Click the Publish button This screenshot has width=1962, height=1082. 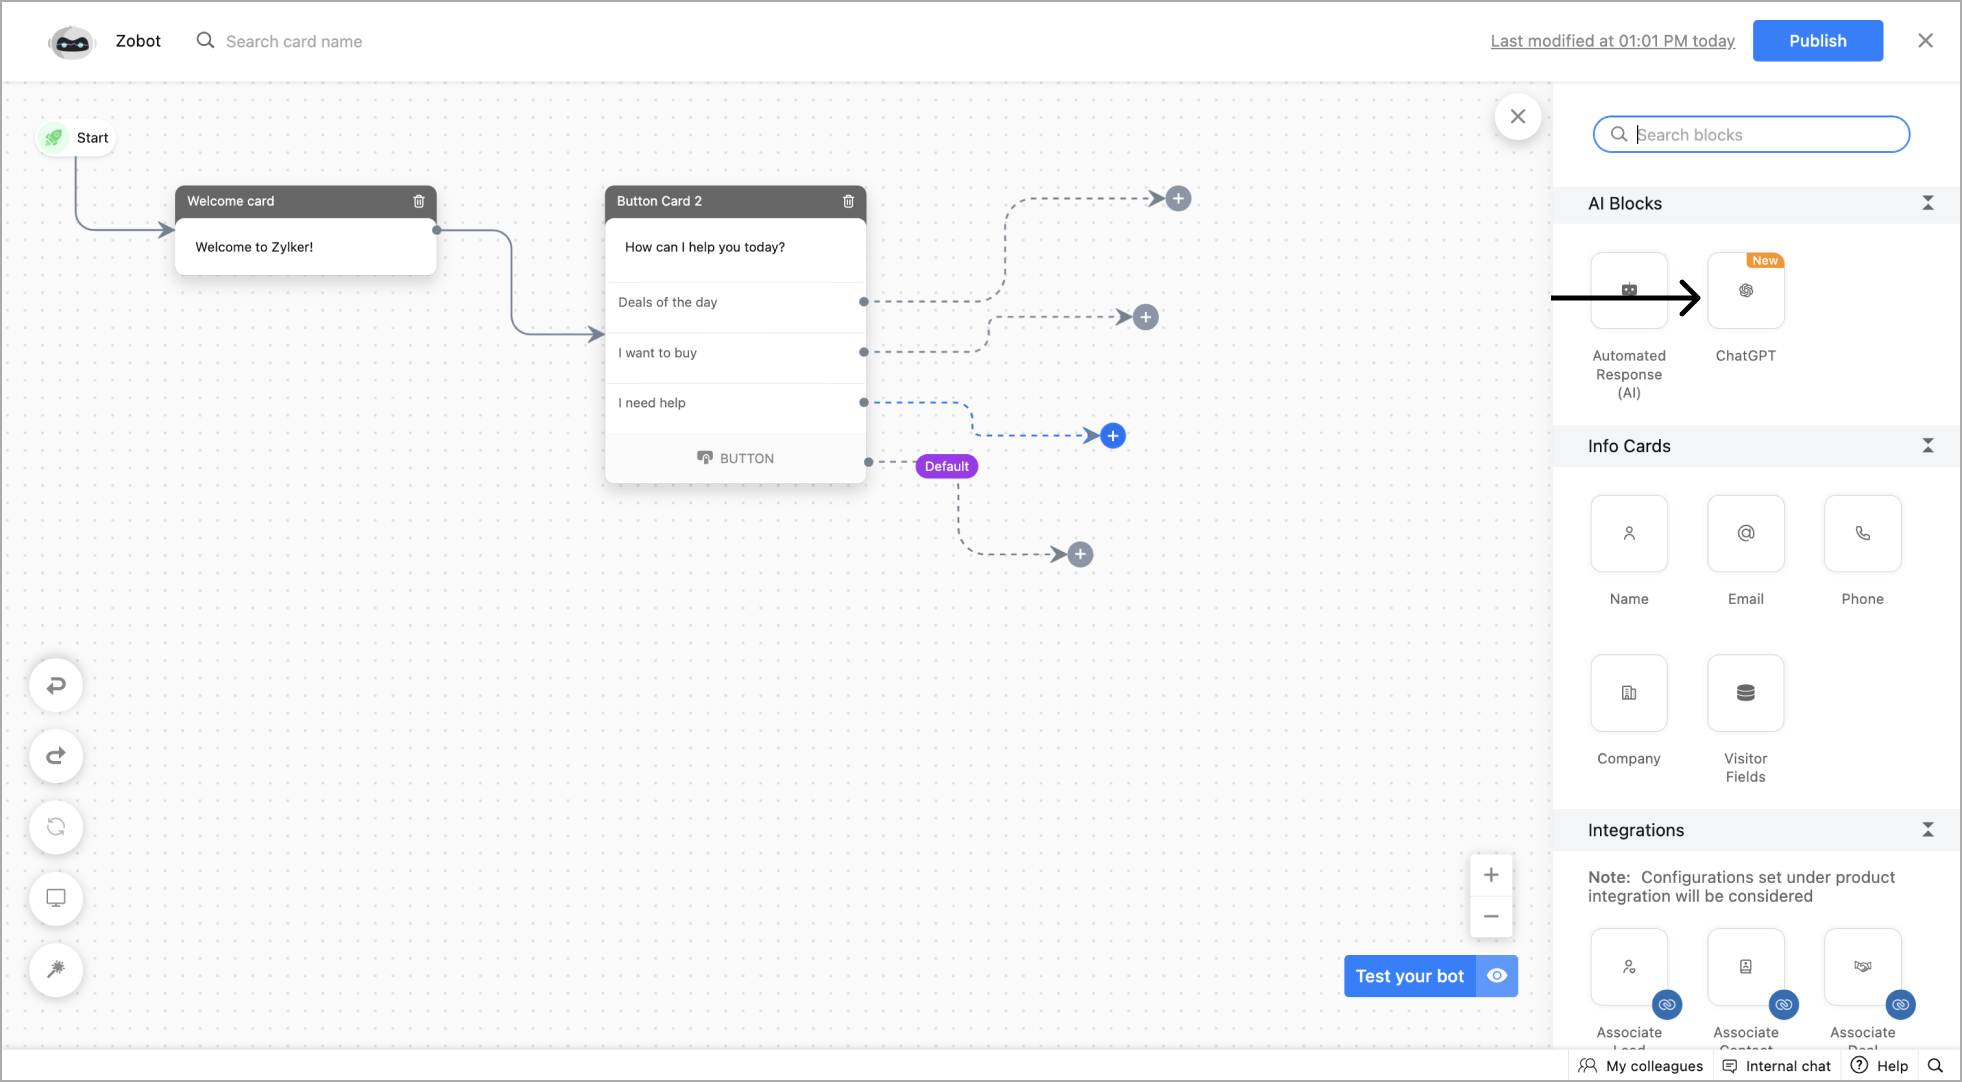click(1817, 41)
